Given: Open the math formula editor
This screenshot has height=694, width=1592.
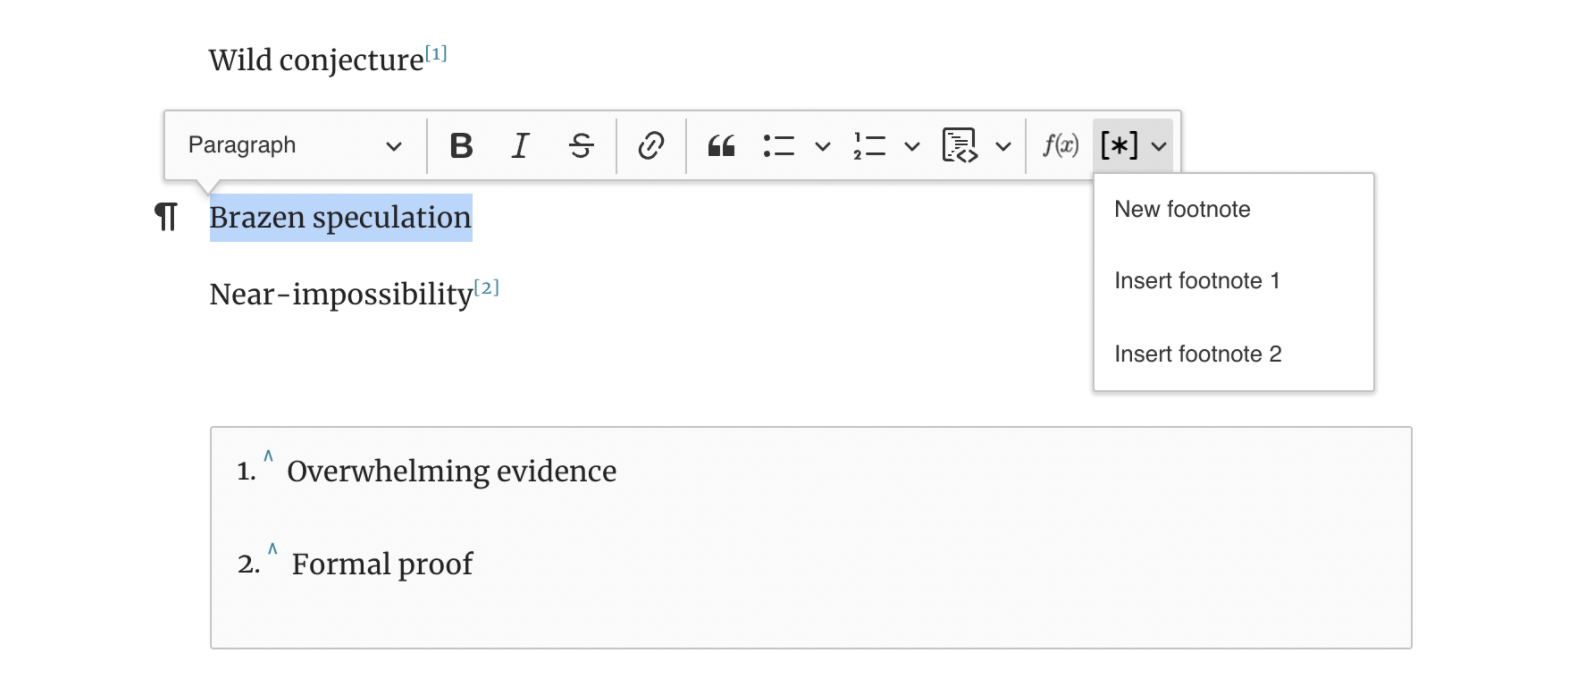Looking at the screenshot, I should [1060, 146].
